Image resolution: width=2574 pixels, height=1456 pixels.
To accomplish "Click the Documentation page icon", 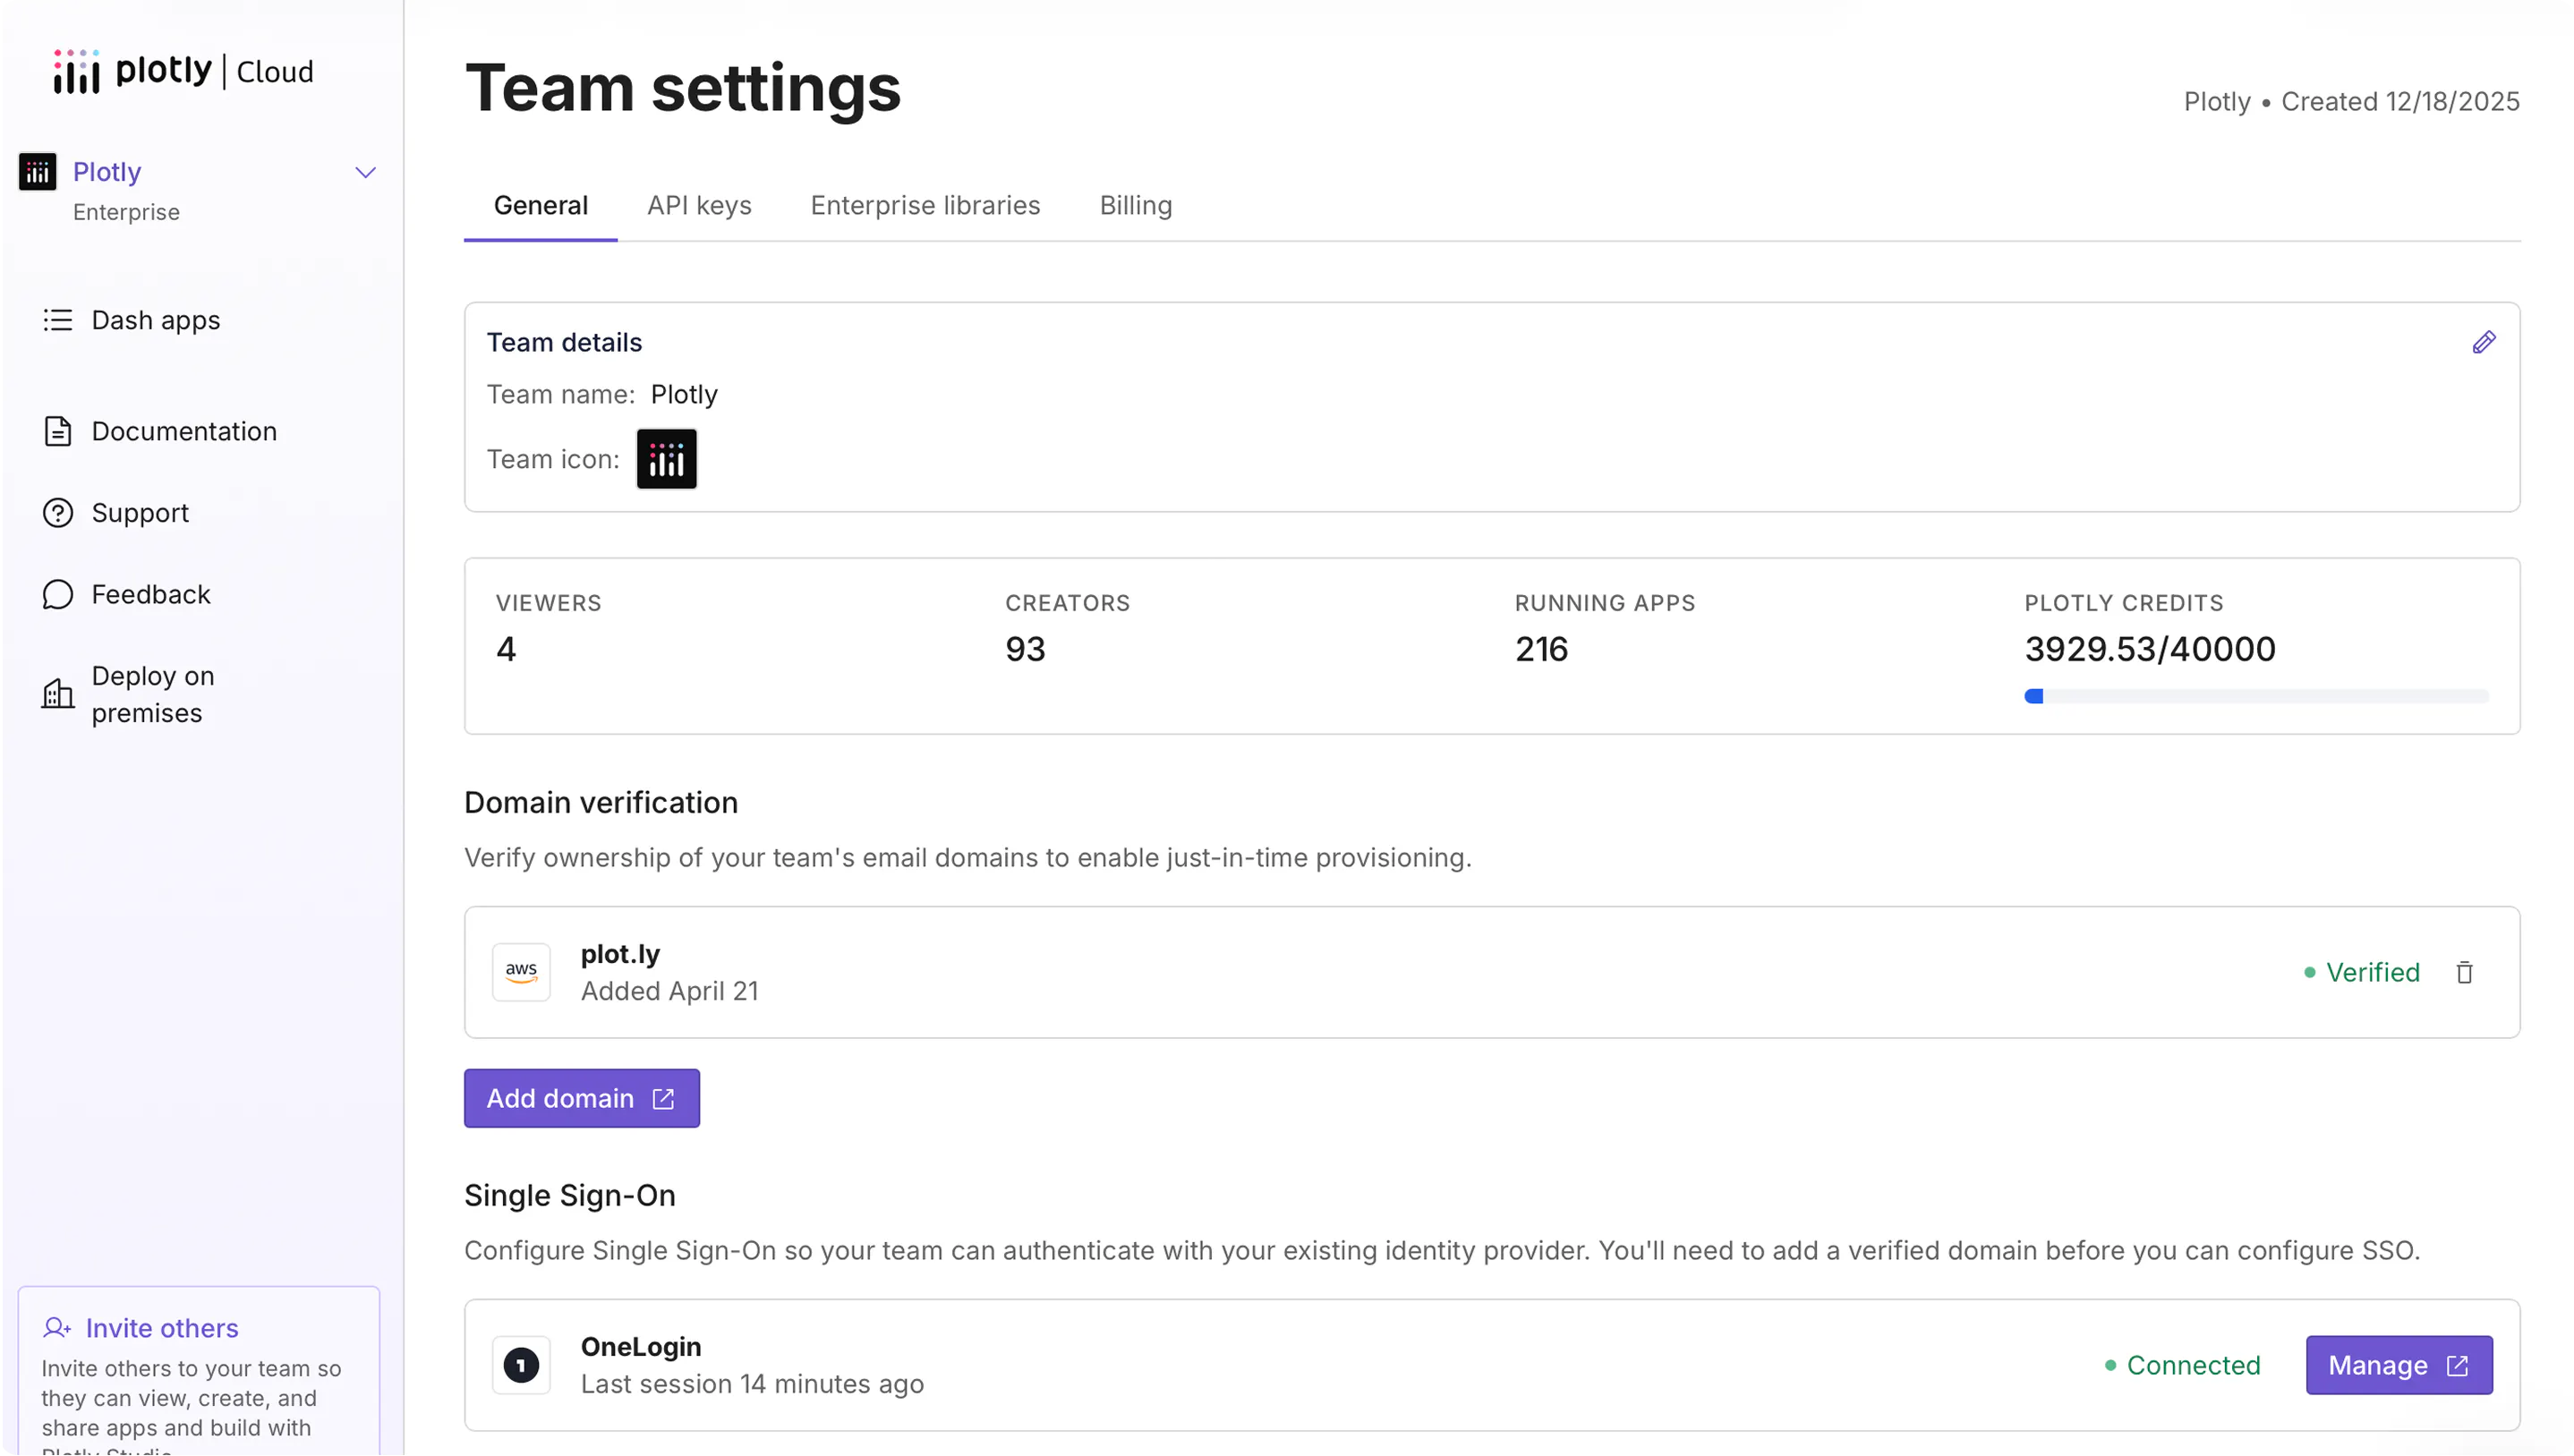I will 58,431.
